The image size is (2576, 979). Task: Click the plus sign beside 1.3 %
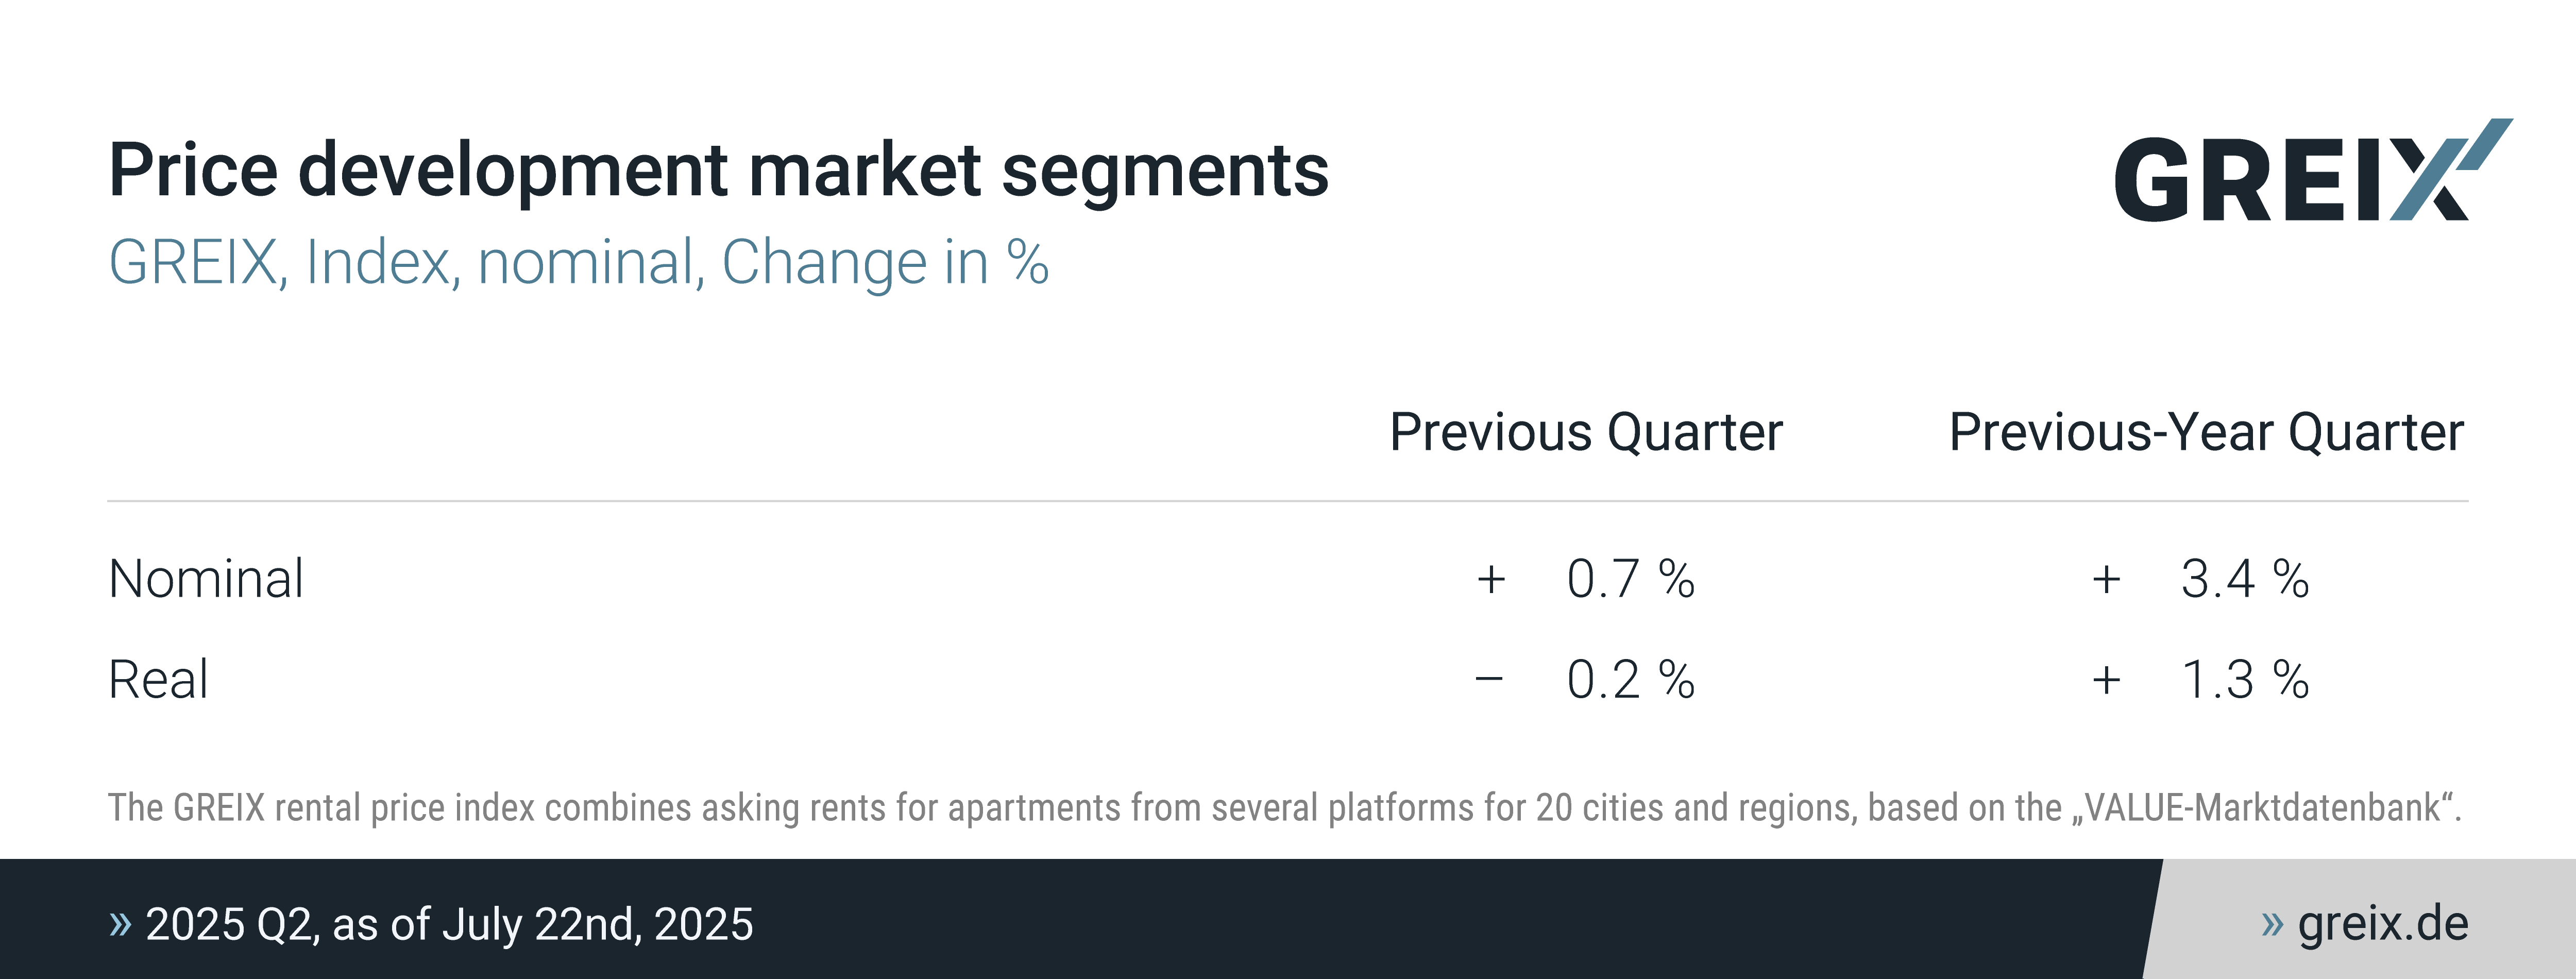click(x=2106, y=680)
